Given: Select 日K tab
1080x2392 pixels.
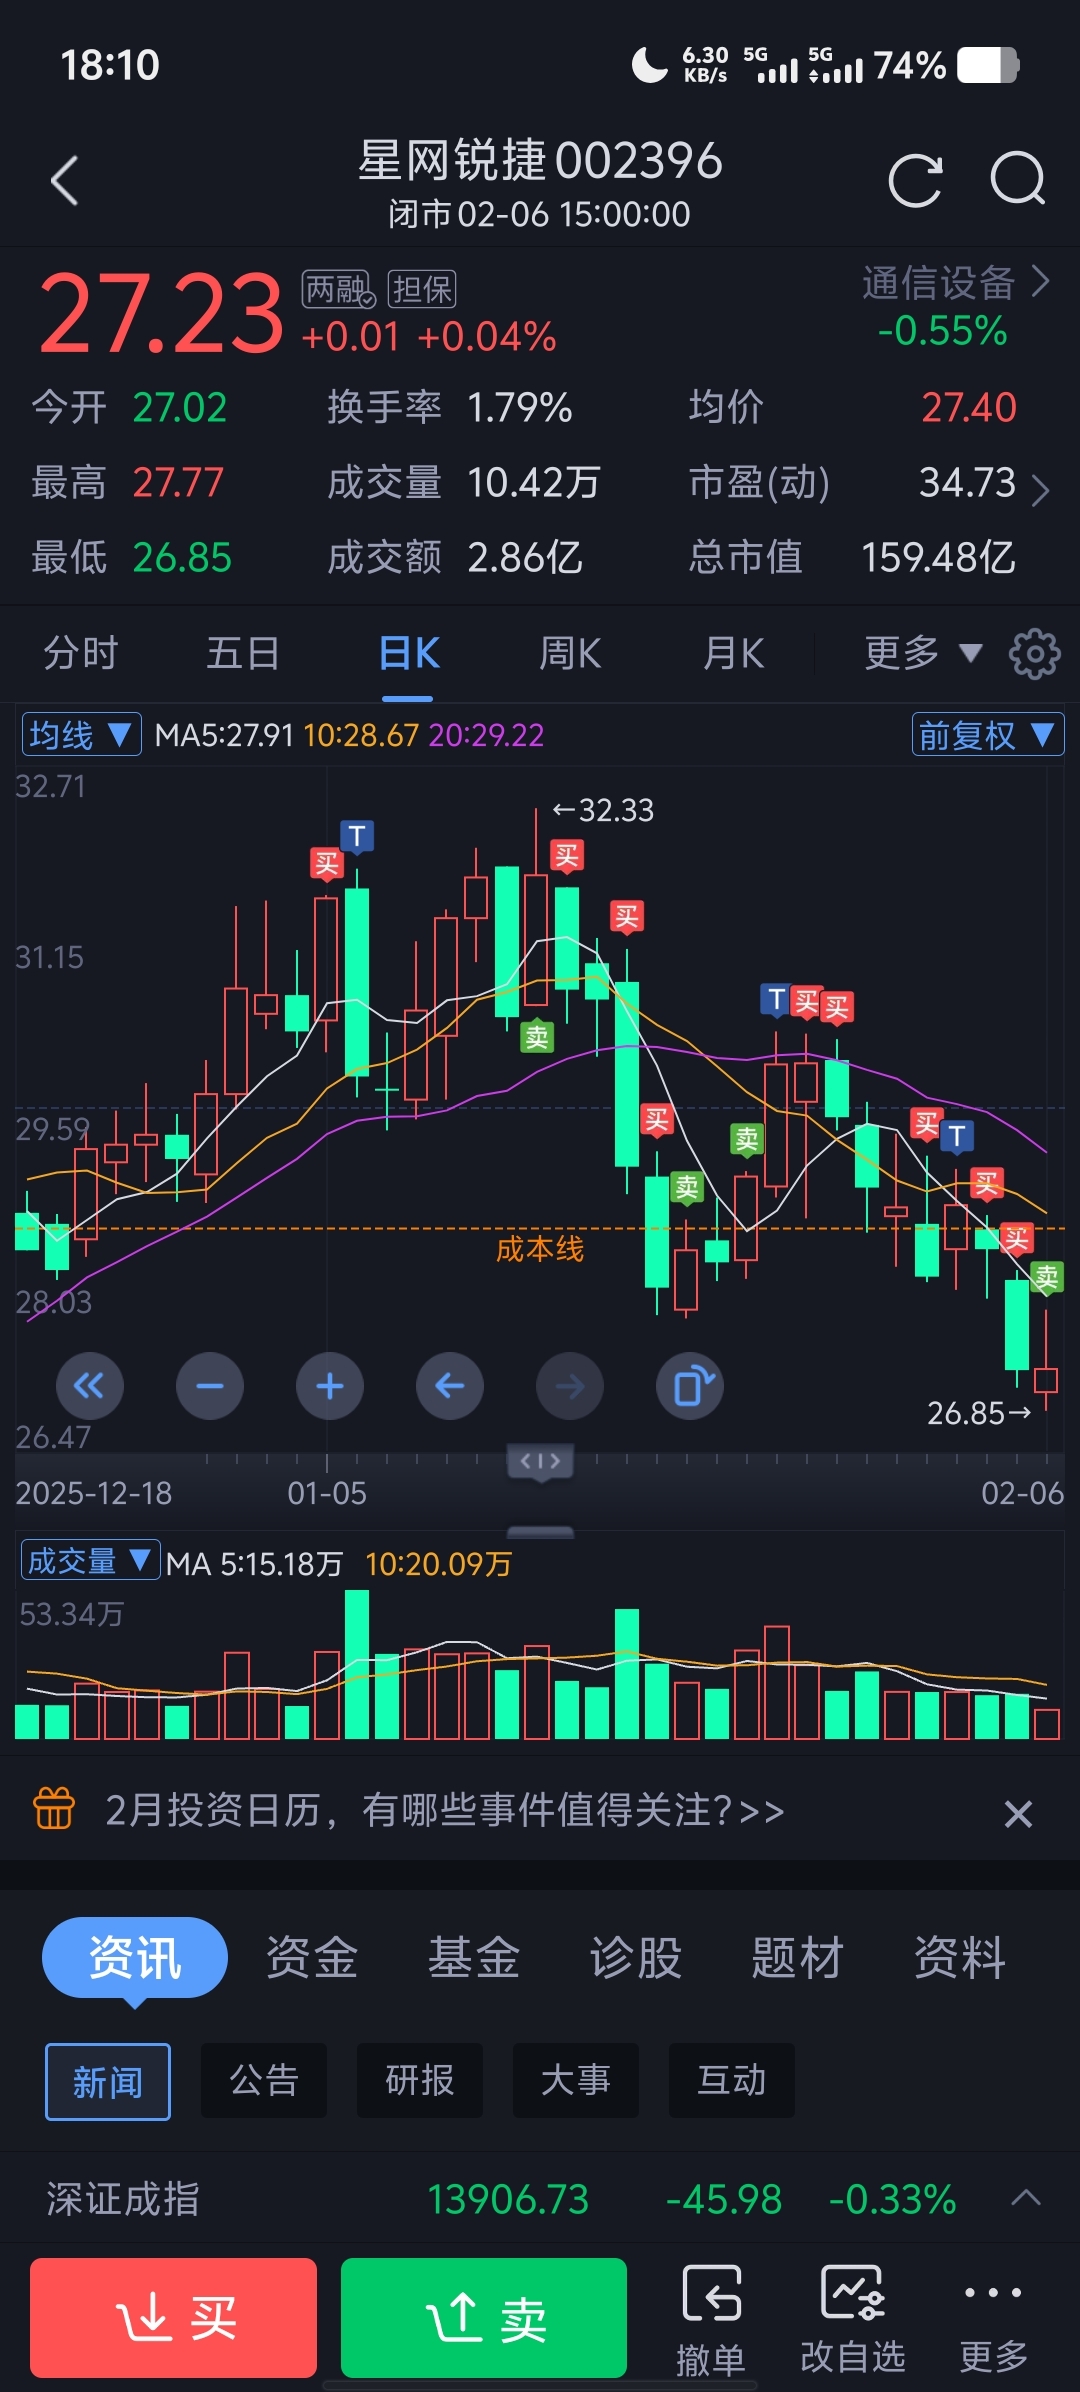Looking at the screenshot, I should (x=409, y=654).
